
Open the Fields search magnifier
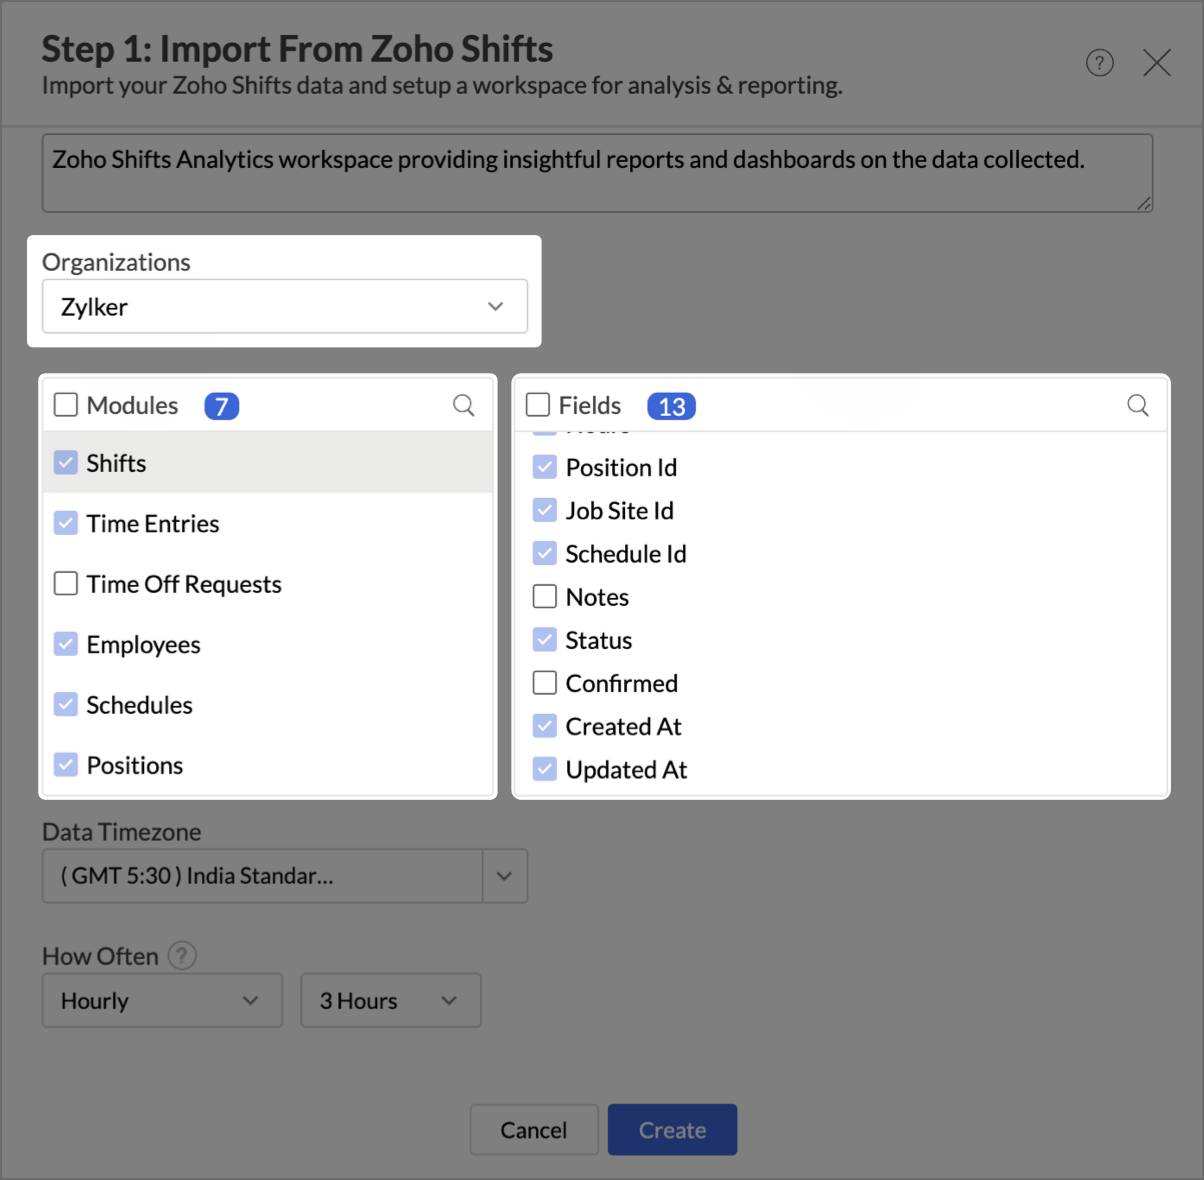coord(1137,405)
